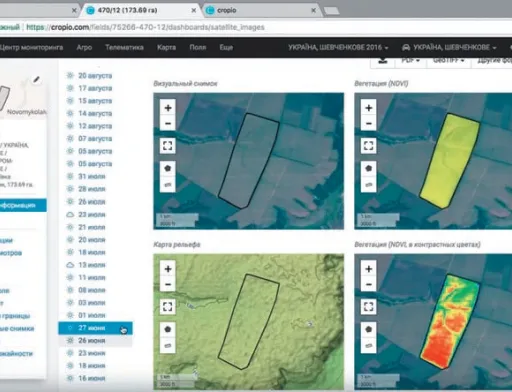Viewport: 512px width, 392px height.
Task: Zoom out on the contrast NDVI map
Action: click(369, 284)
